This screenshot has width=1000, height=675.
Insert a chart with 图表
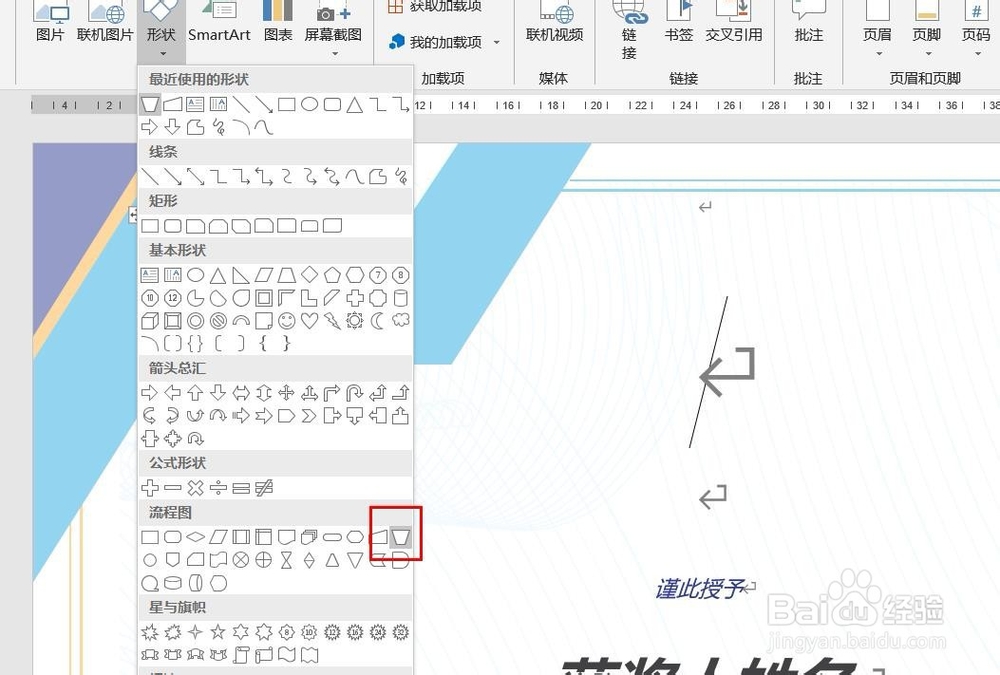tap(278, 22)
